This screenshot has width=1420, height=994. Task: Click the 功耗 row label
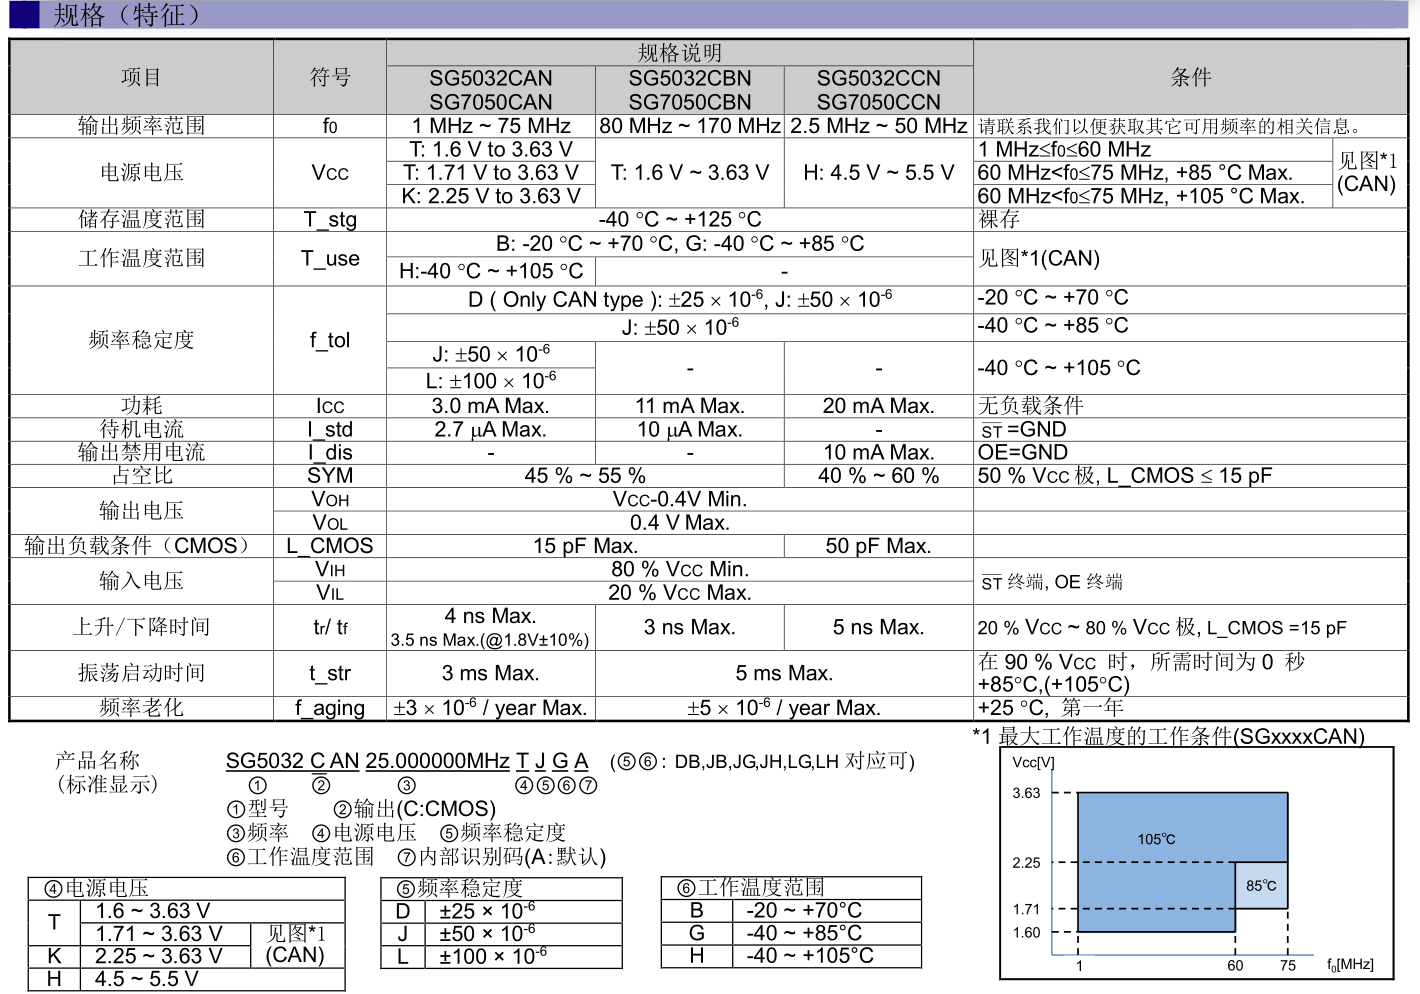pos(141,405)
